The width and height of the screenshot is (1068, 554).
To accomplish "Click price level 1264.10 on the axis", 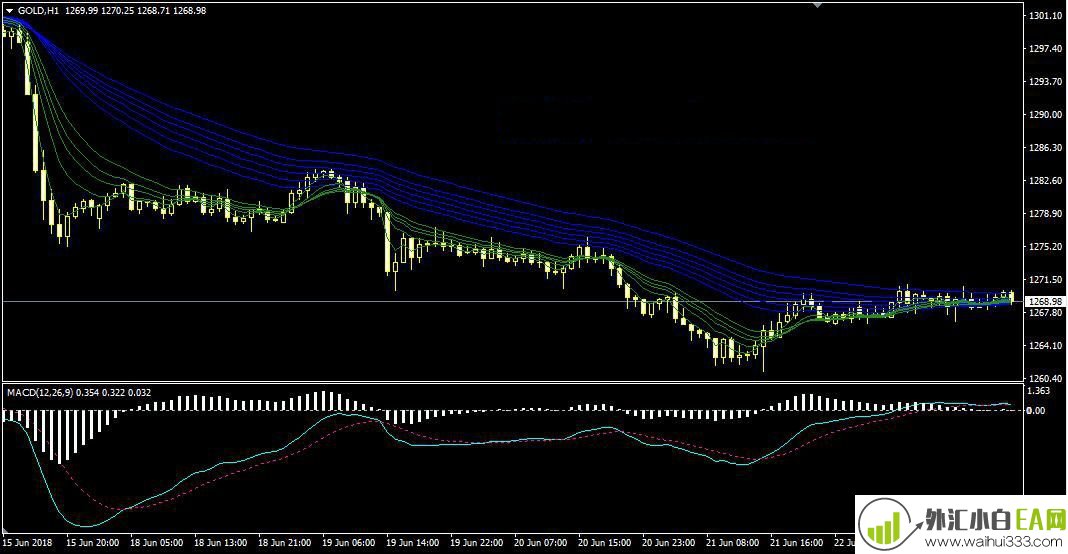I will point(1047,345).
